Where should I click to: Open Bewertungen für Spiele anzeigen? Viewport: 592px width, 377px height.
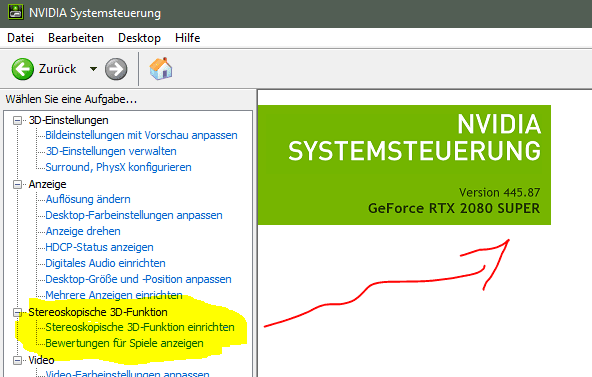coord(124,343)
